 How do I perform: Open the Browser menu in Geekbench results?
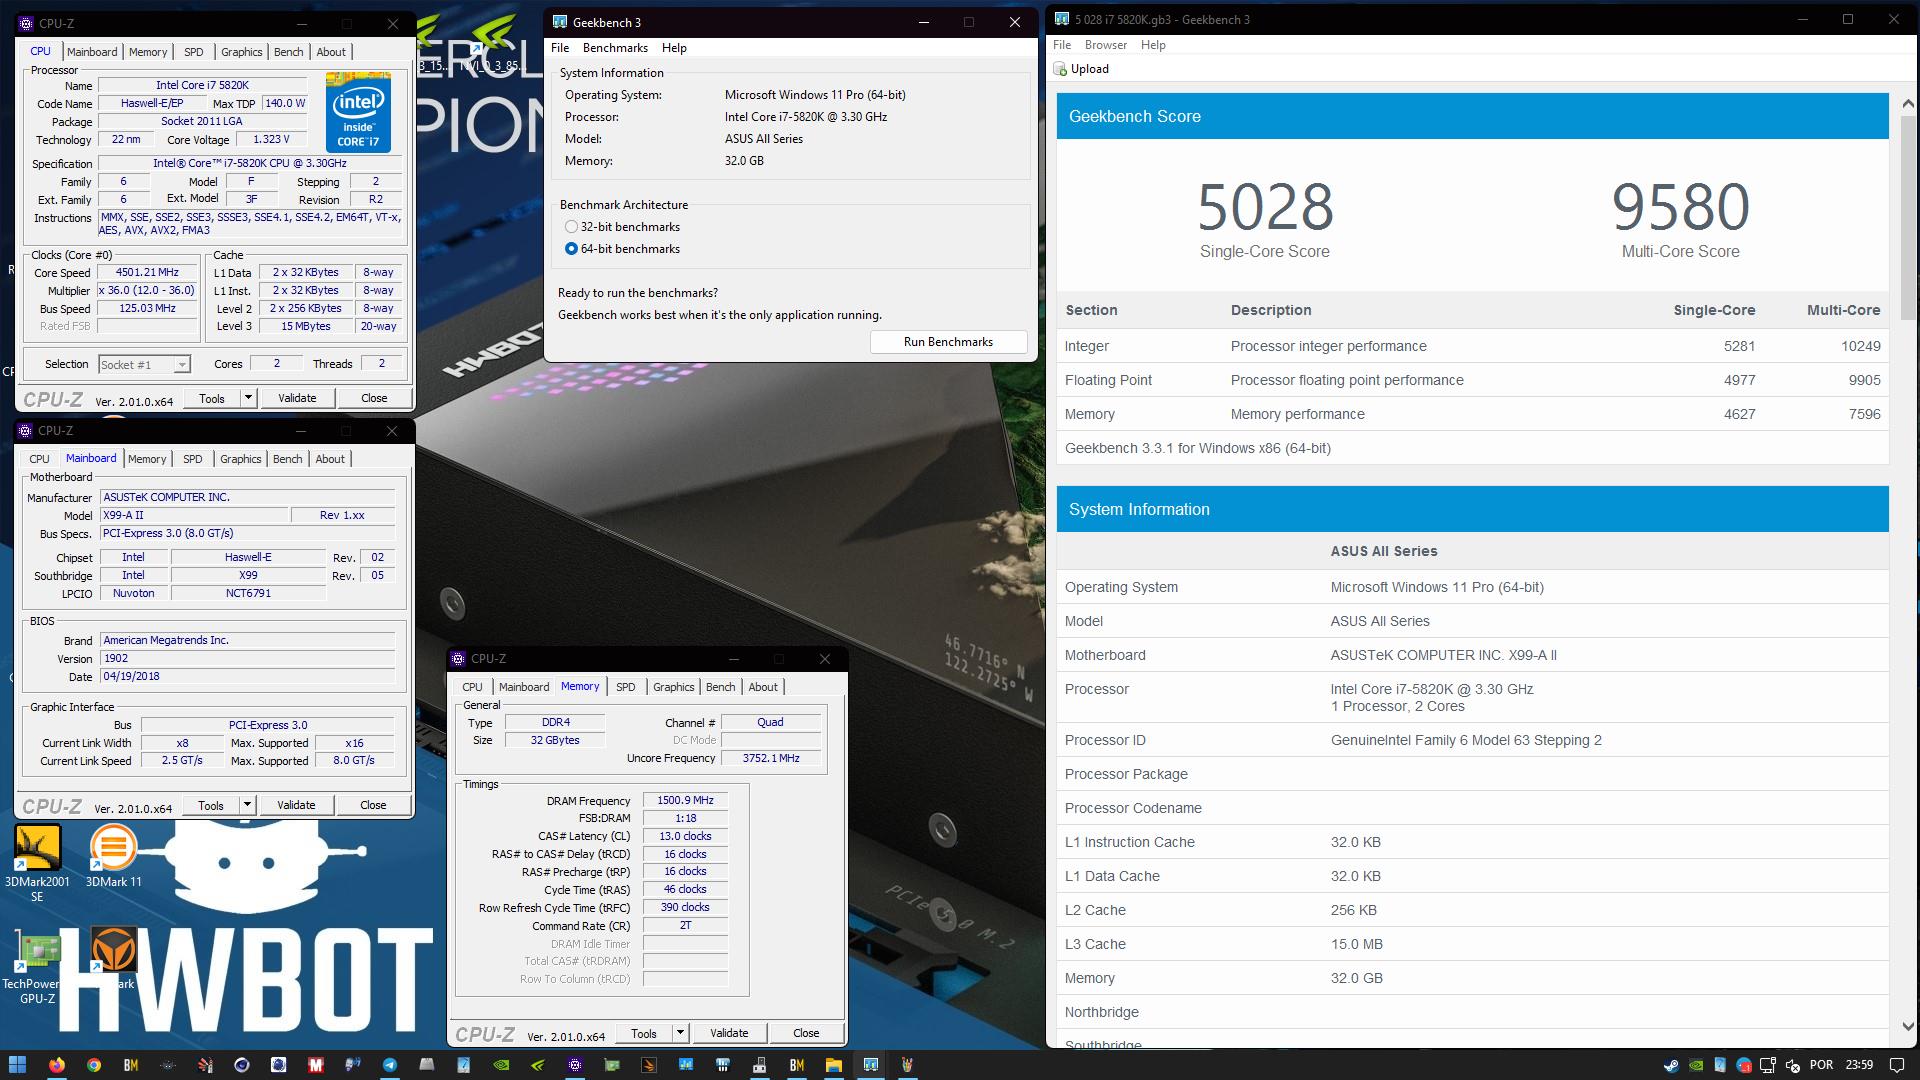pos(1106,45)
